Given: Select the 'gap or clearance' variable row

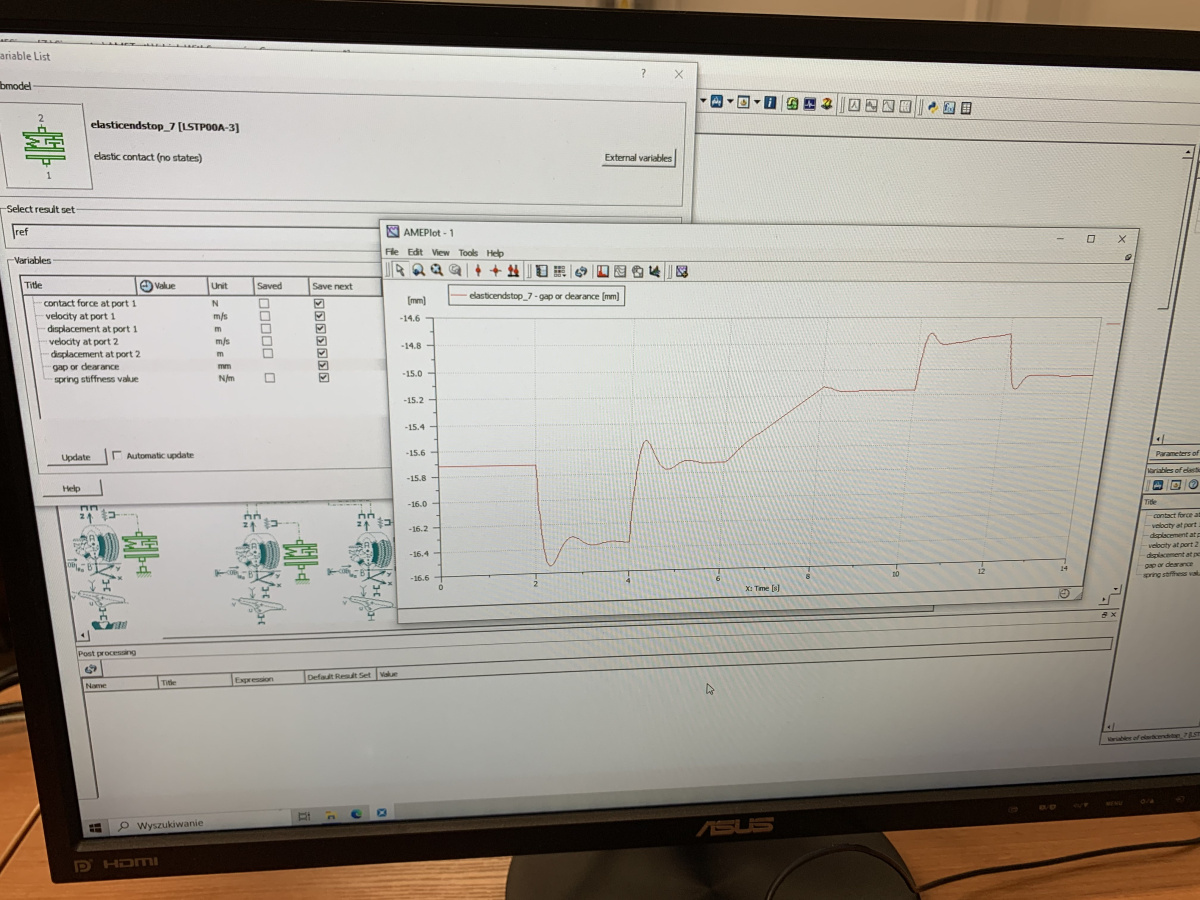Looking at the screenshot, I should coord(85,366).
